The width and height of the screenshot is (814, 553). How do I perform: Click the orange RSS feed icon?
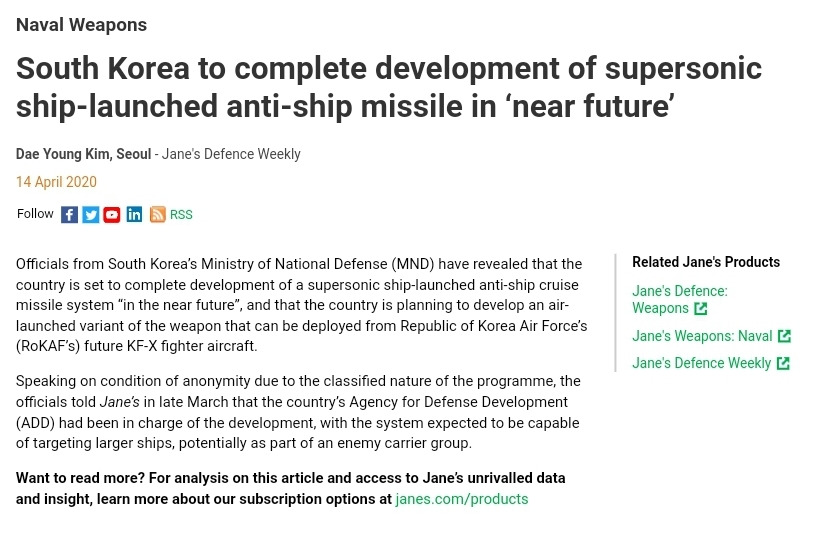tap(157, 214)
